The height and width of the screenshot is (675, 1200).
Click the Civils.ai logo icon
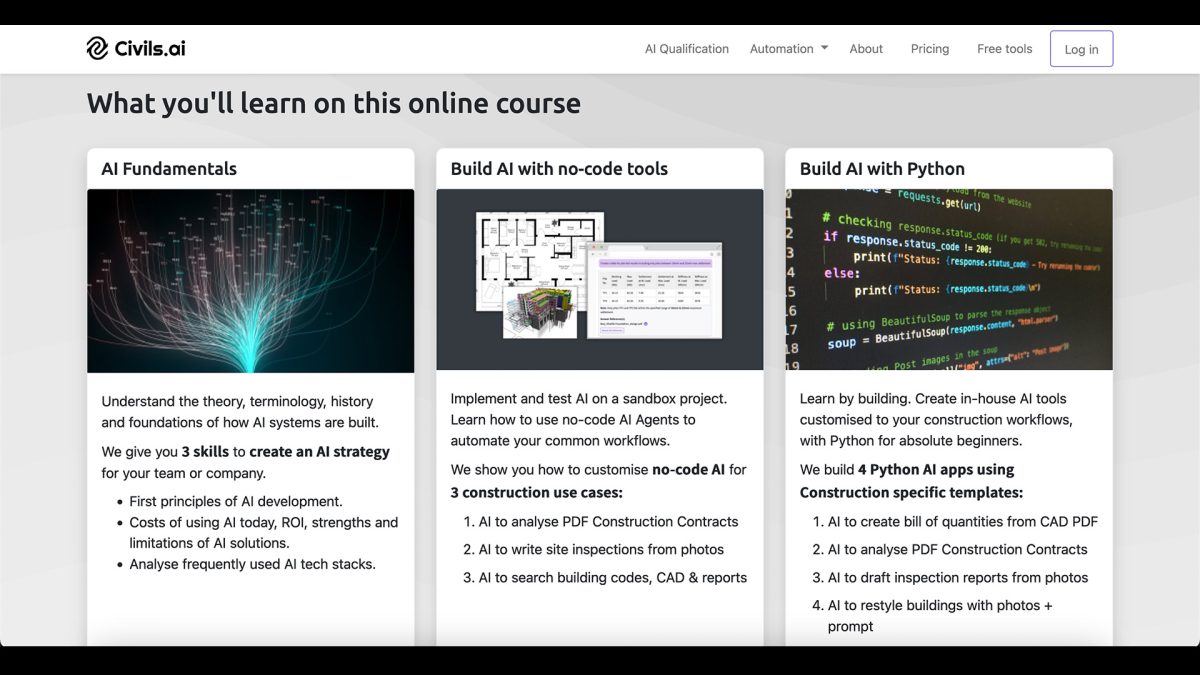pos(97,48)
